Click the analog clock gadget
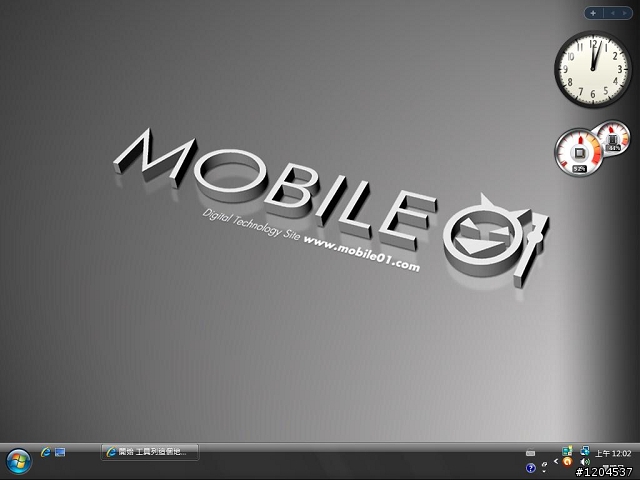This screenshot has height=480, width=640. coord(593,69)
